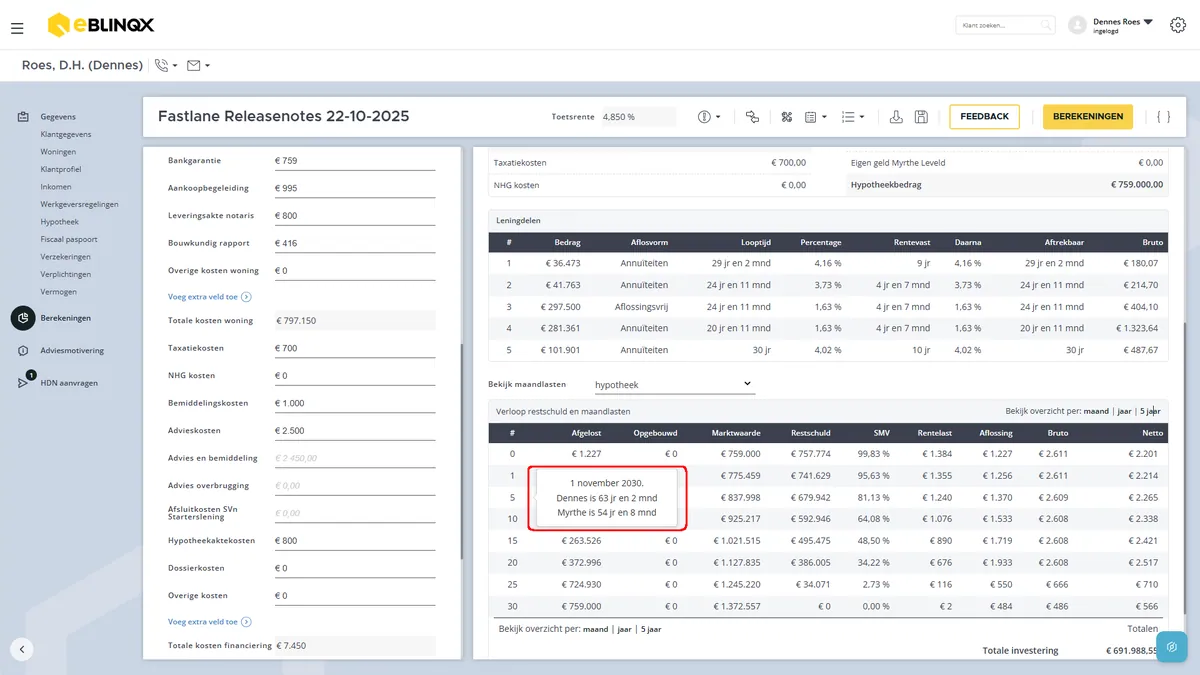Open the exclamation warnings dropdown
This screenshot has height=675, width=1200.
click(x=709, y=117)
